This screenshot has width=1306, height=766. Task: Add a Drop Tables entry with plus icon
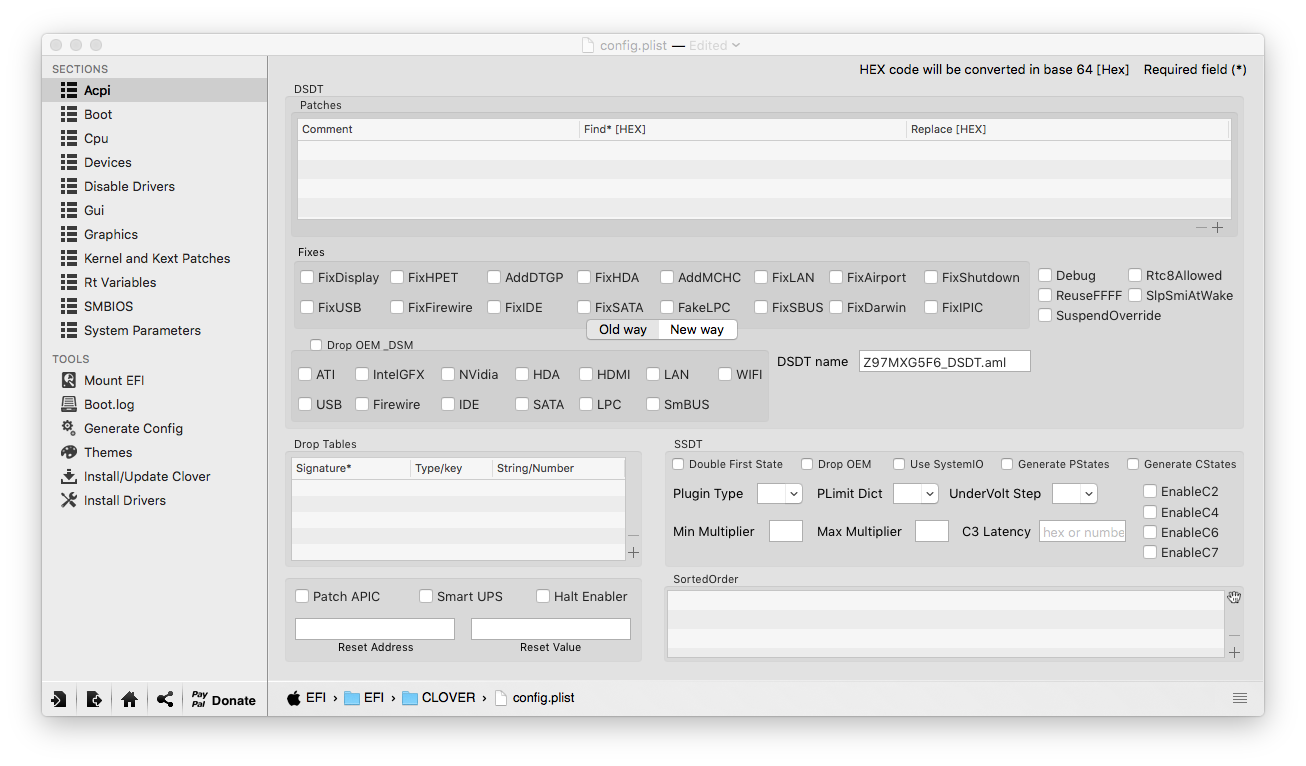(x=633, y=552)
